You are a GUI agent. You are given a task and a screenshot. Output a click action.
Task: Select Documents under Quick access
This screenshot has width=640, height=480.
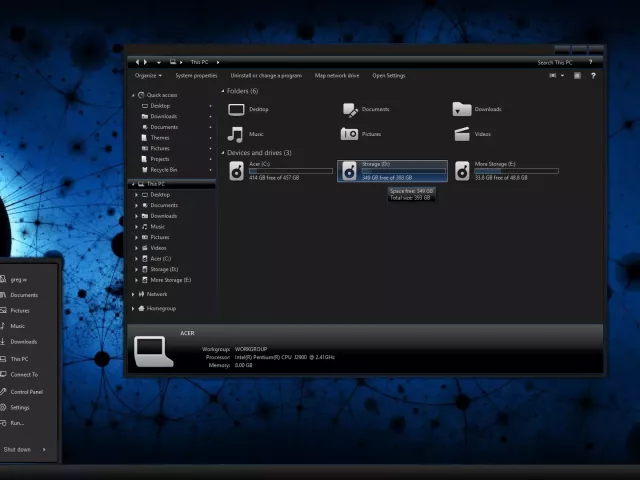pyautogui.click(x=164, y=127)
